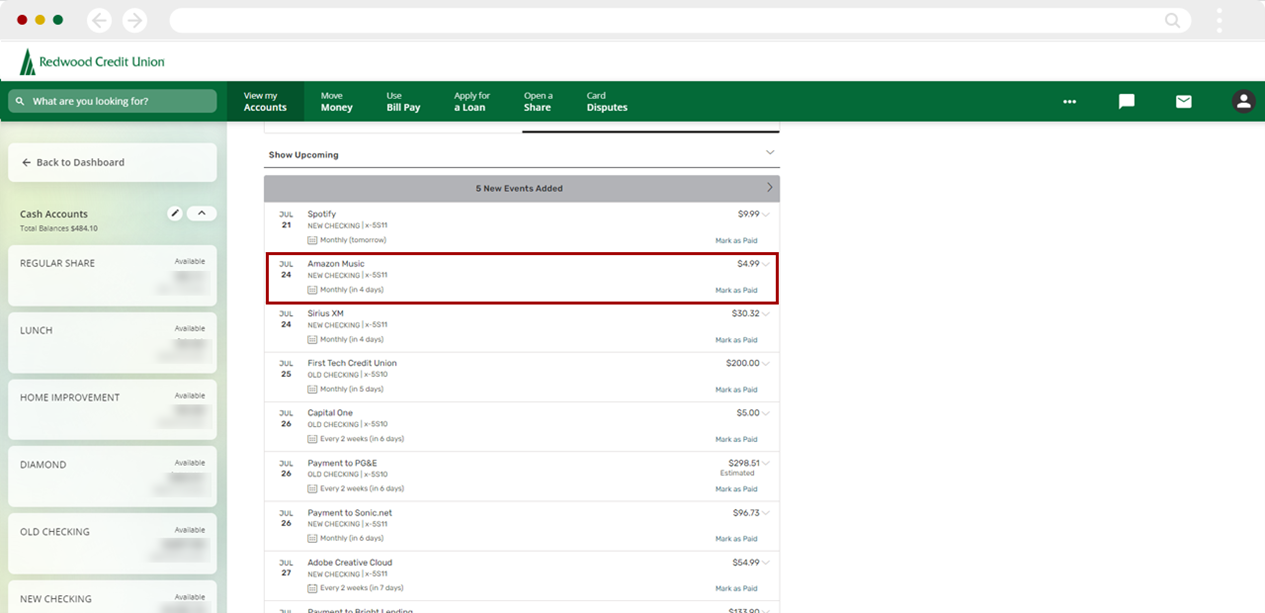Go back using the browser back arrow
This screenshot has height=613, width=1265.
99,20
